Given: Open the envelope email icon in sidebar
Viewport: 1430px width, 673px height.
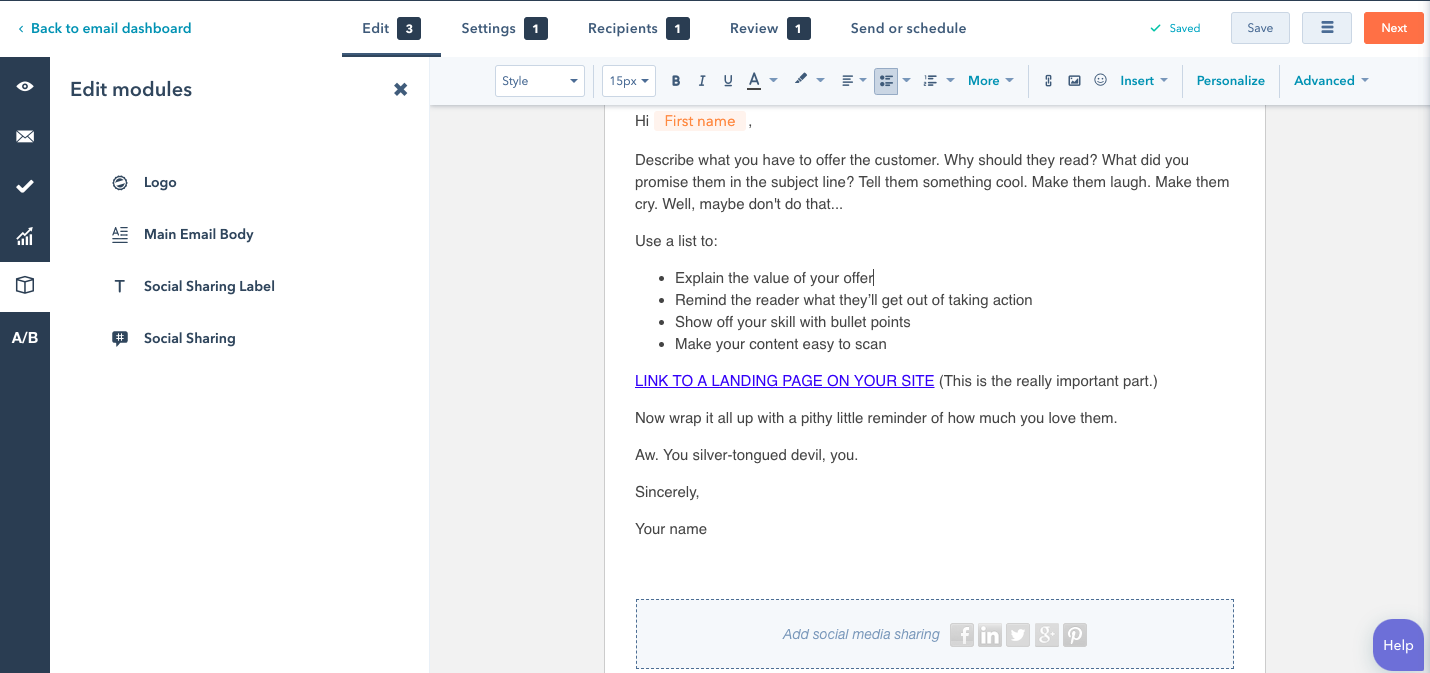Looking at the screenshot, I should (x=25, y=137).
